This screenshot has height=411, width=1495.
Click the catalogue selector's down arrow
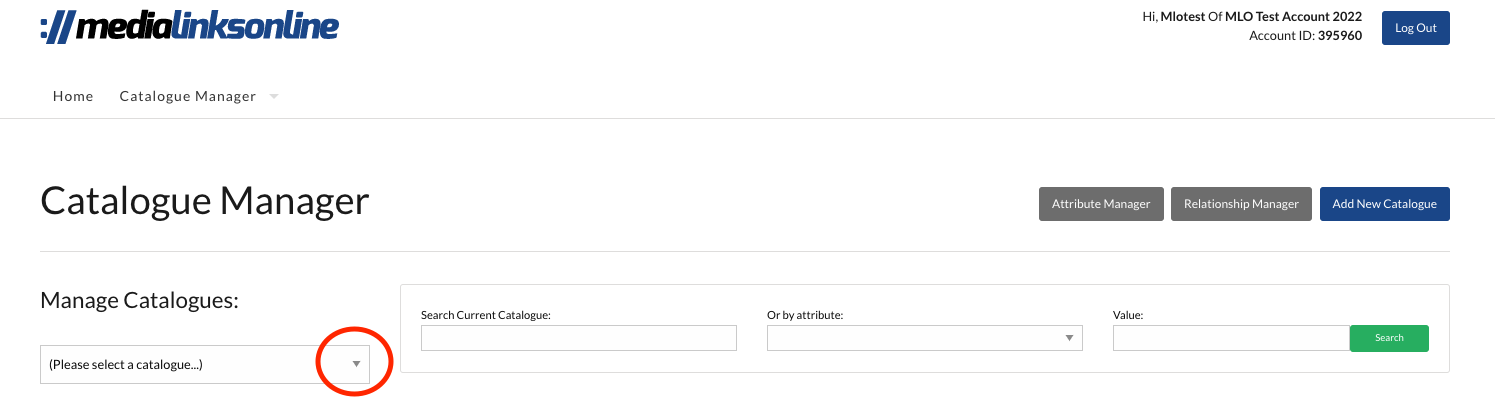pos(356,364)
